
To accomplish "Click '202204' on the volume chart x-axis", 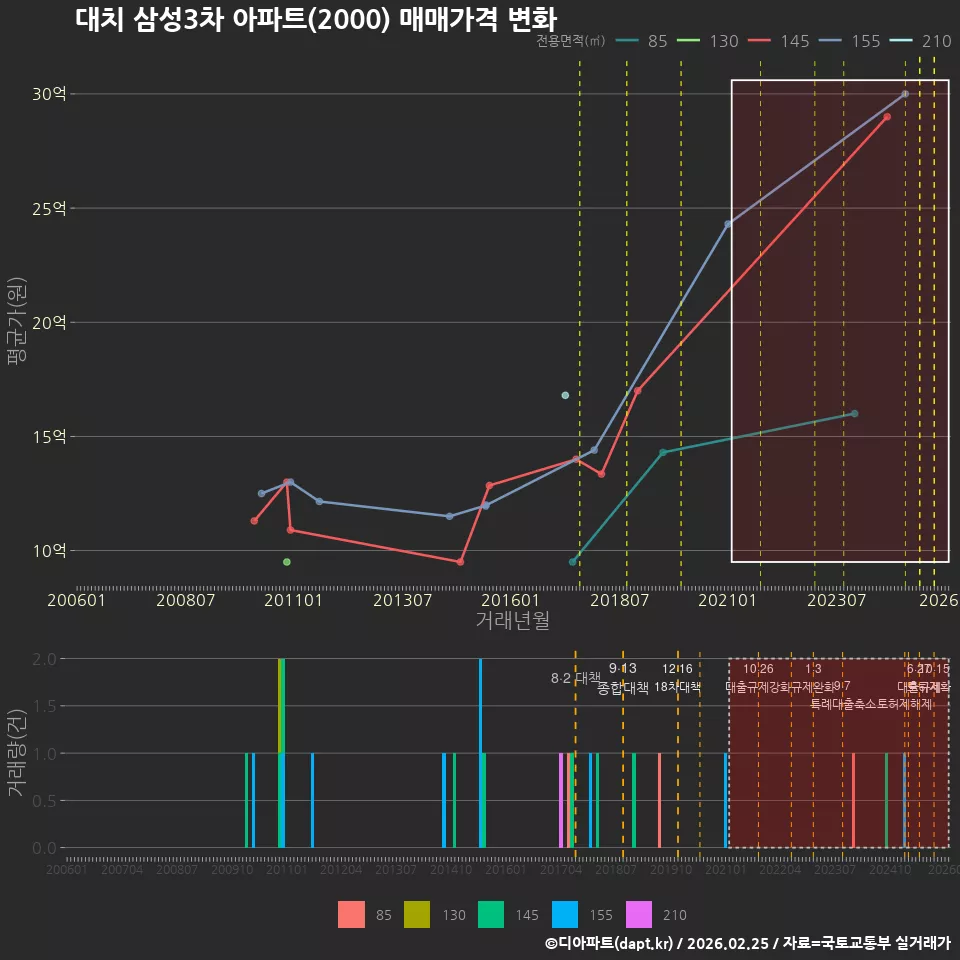I will (780, 869).
